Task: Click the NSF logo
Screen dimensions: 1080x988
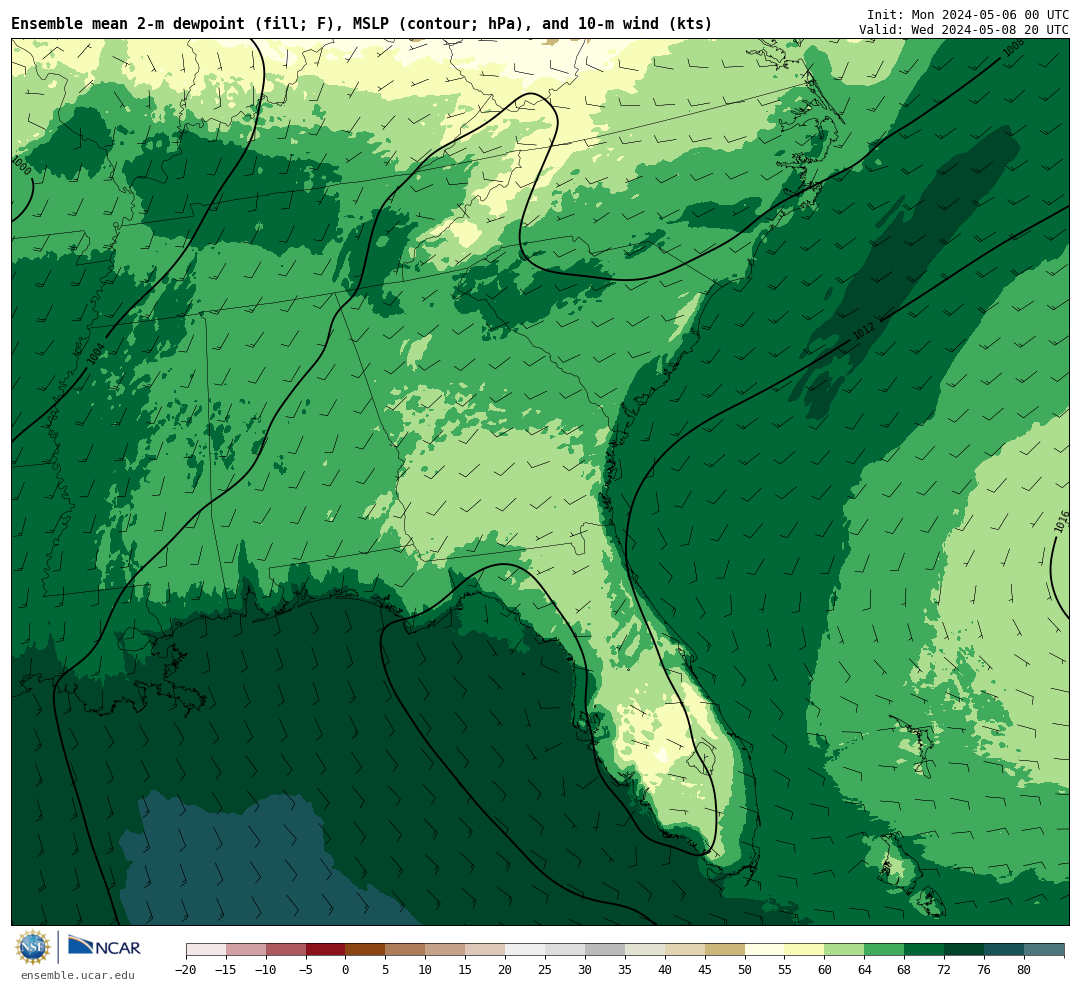Action: [33, 947]
